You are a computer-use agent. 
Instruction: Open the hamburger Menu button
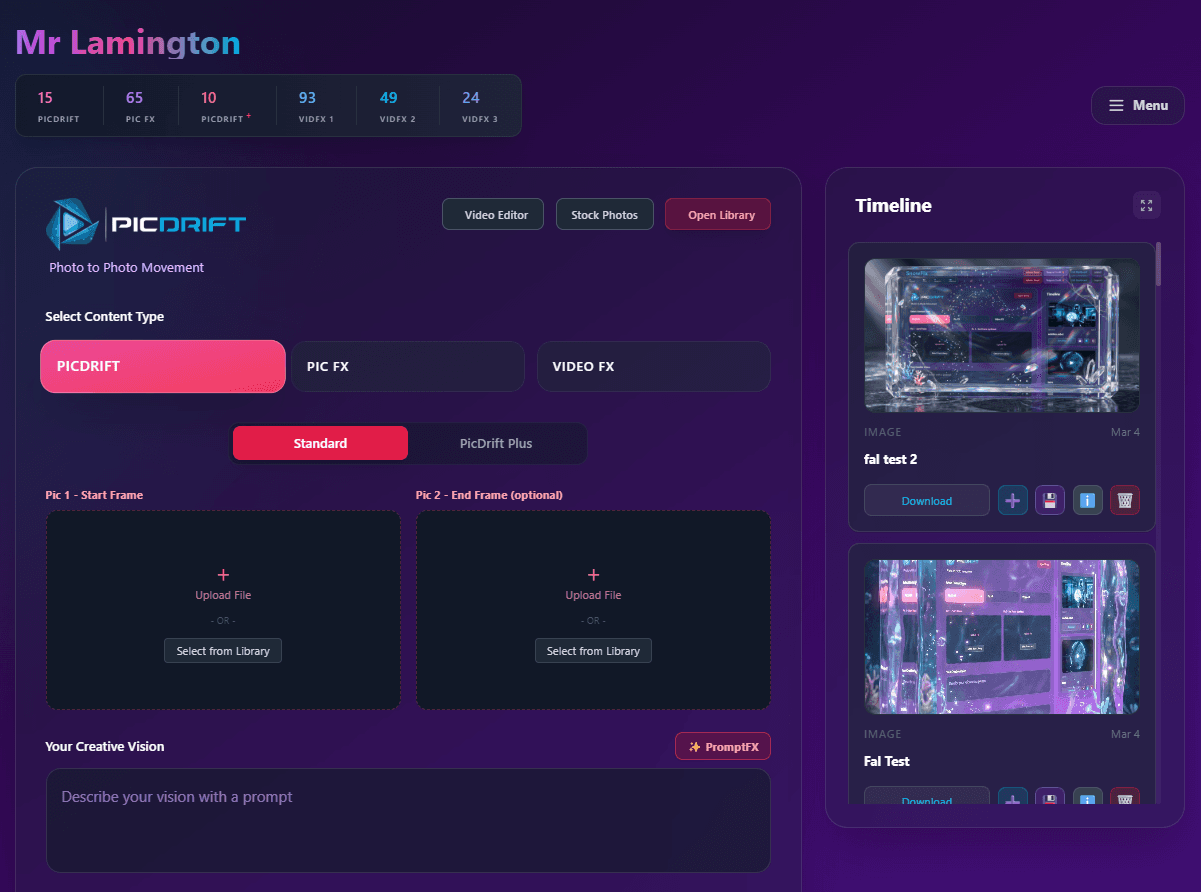pos(1137,105)
